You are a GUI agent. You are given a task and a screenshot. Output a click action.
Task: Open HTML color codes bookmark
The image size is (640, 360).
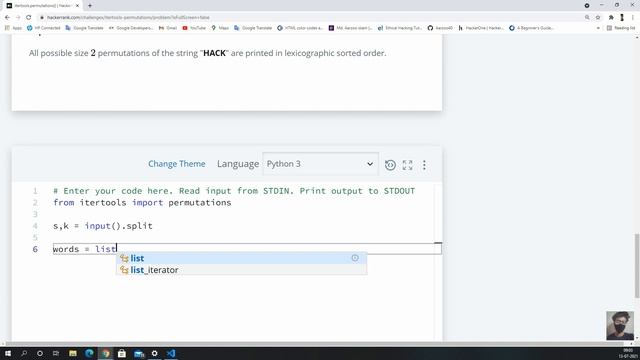click(300, 28)
